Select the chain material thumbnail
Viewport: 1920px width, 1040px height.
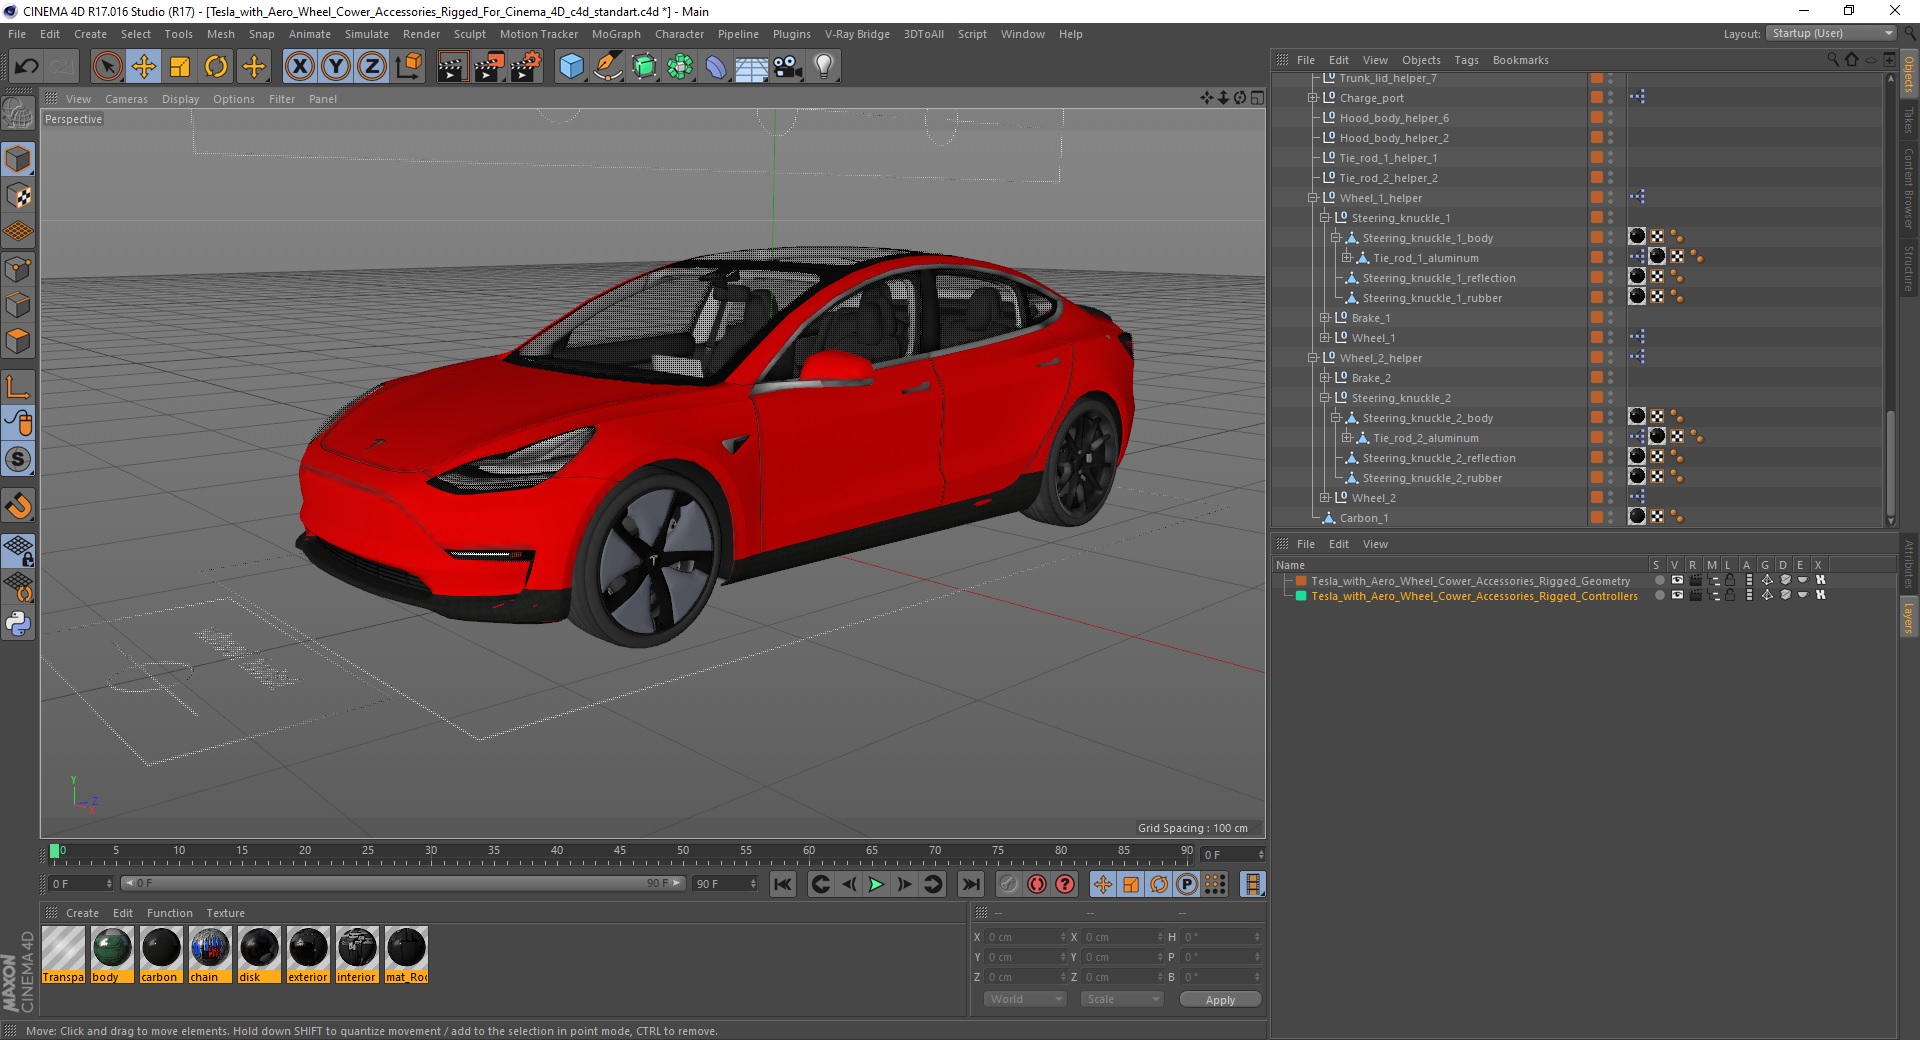click(210, 955)
